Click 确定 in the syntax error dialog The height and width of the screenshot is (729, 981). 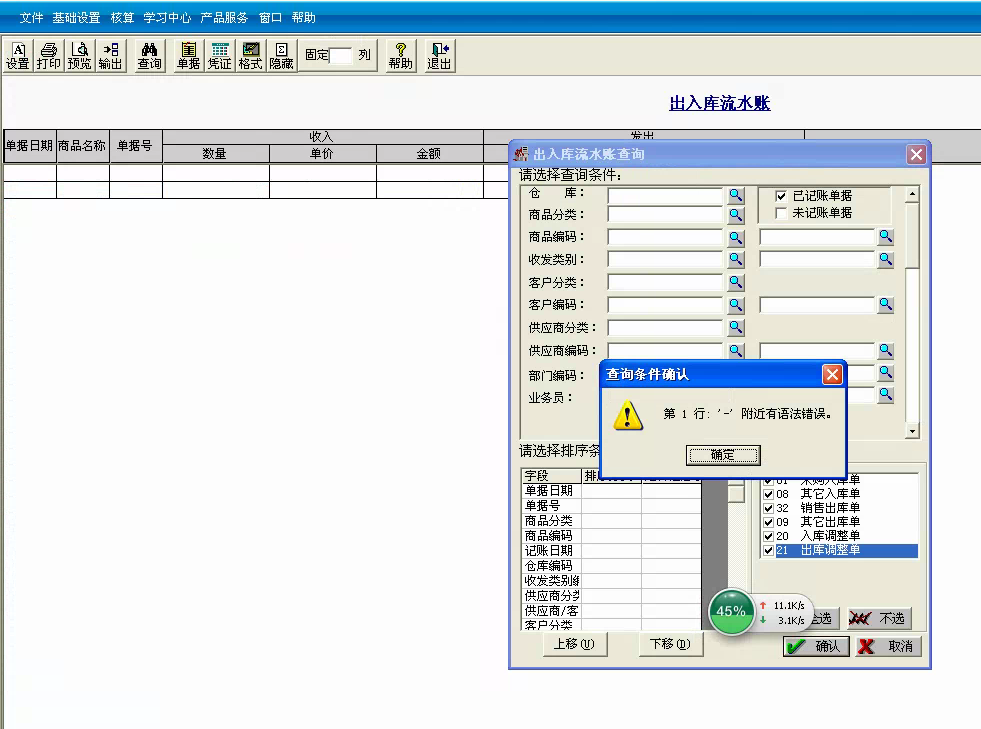click(723, 455)
